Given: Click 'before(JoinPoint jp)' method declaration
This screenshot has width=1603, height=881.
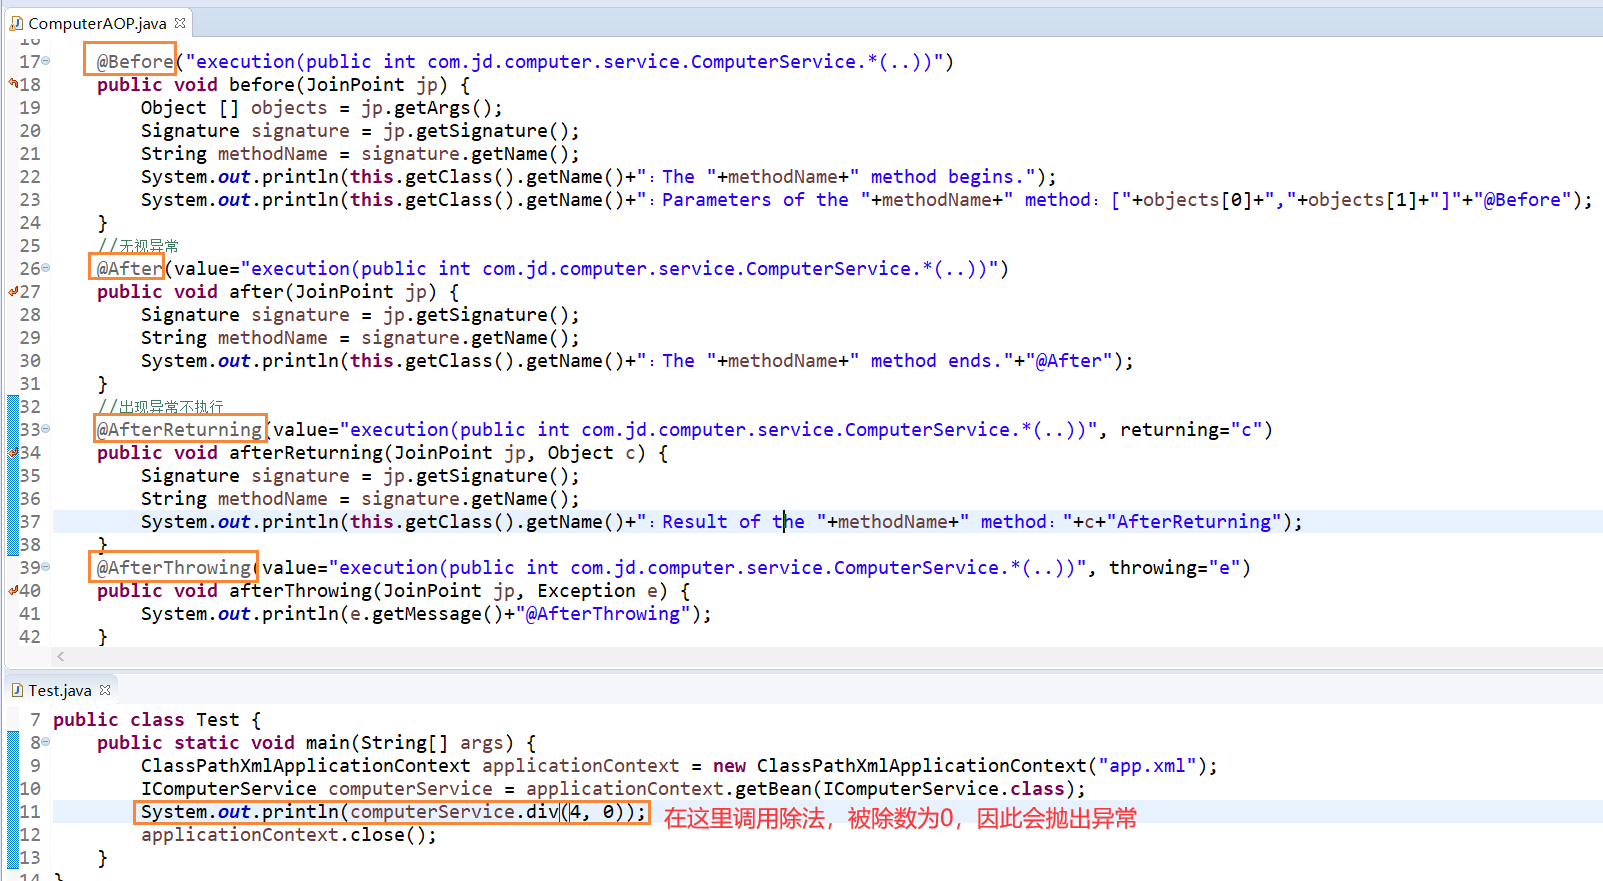Looking at the screenshot, I should pos(345,85).
